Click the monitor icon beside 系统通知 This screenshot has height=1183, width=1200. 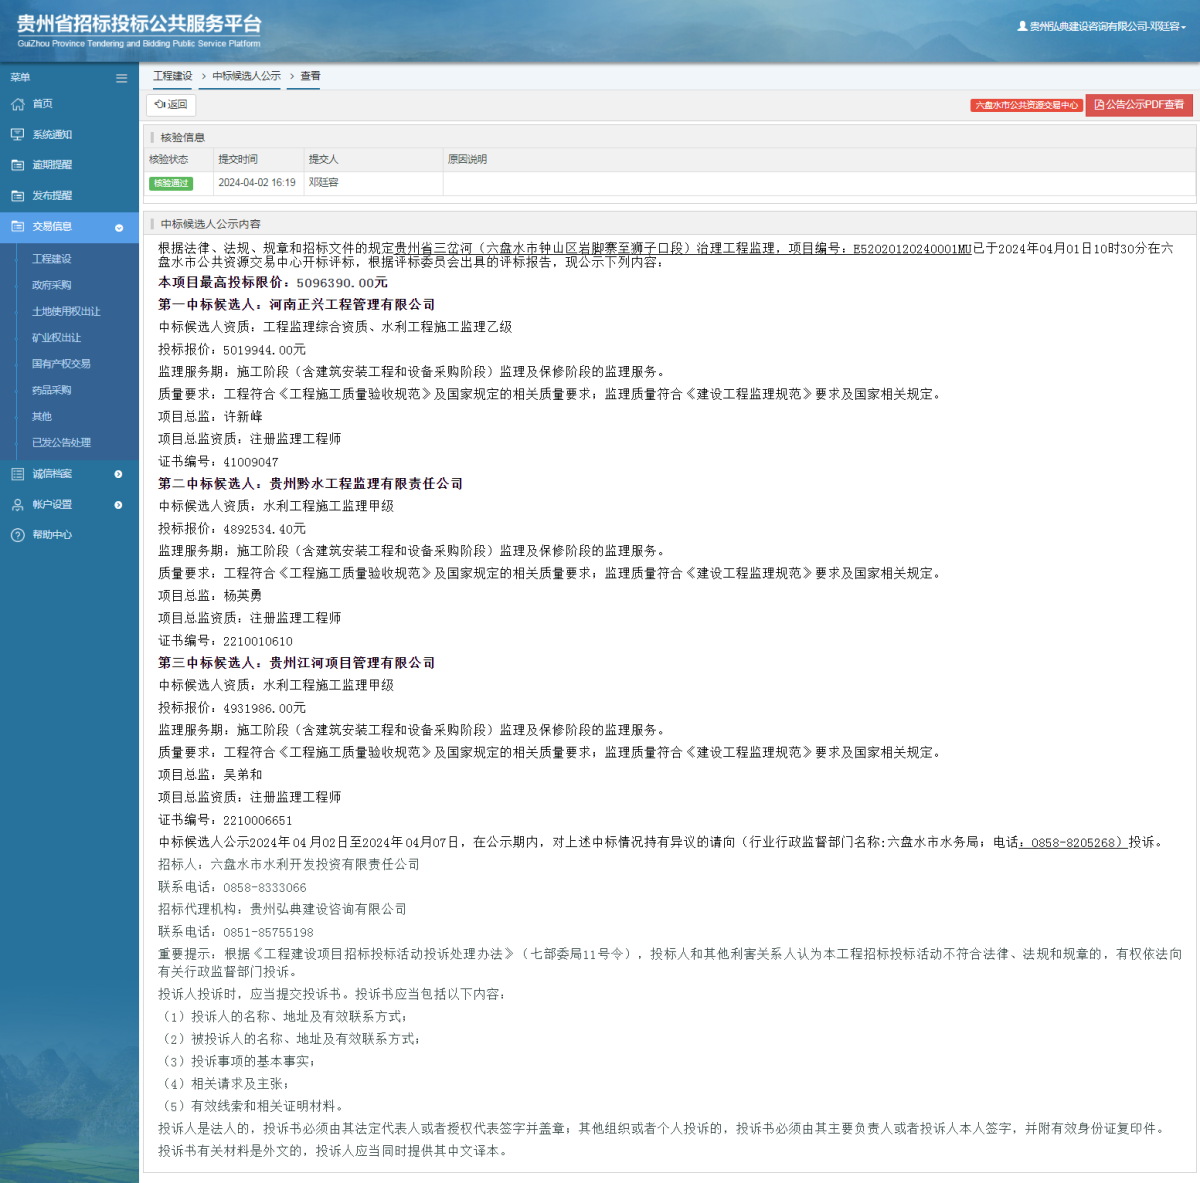17,135
